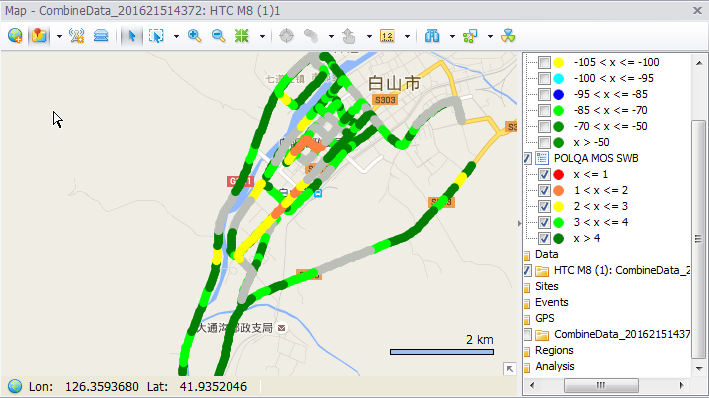Toggle the 'x > 4' dark green checkbox

[544, 238]
